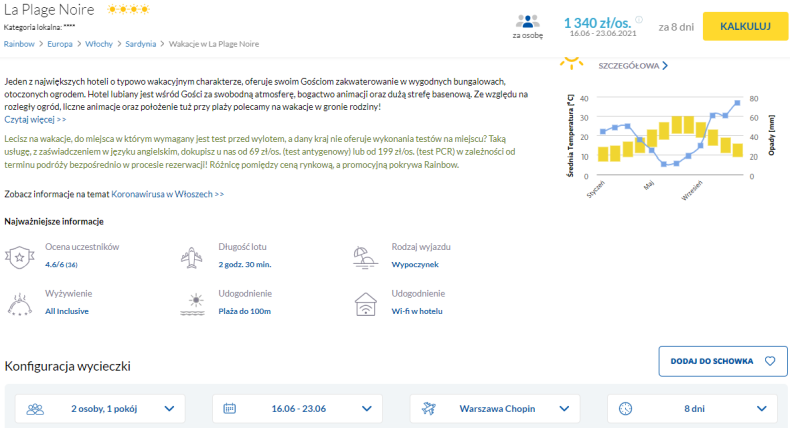Go to Rainbow breadcrumb home
Screen dimensions: 790x428
(19, 44)
